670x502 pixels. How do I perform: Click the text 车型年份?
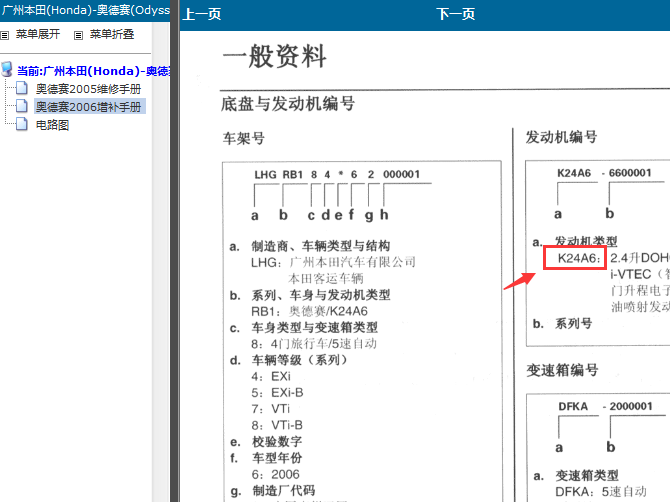click(277, 458)
